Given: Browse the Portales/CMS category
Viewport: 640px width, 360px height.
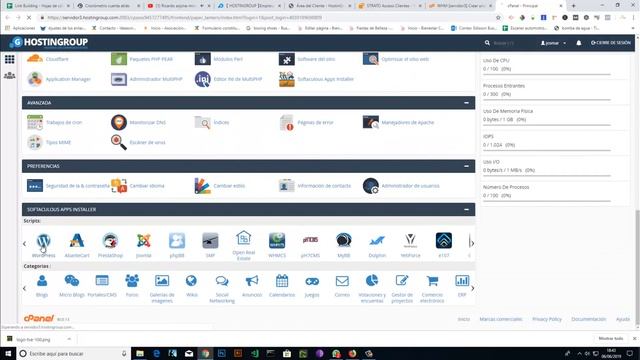Looking at the screenshot, I should (x=102, y=286).
